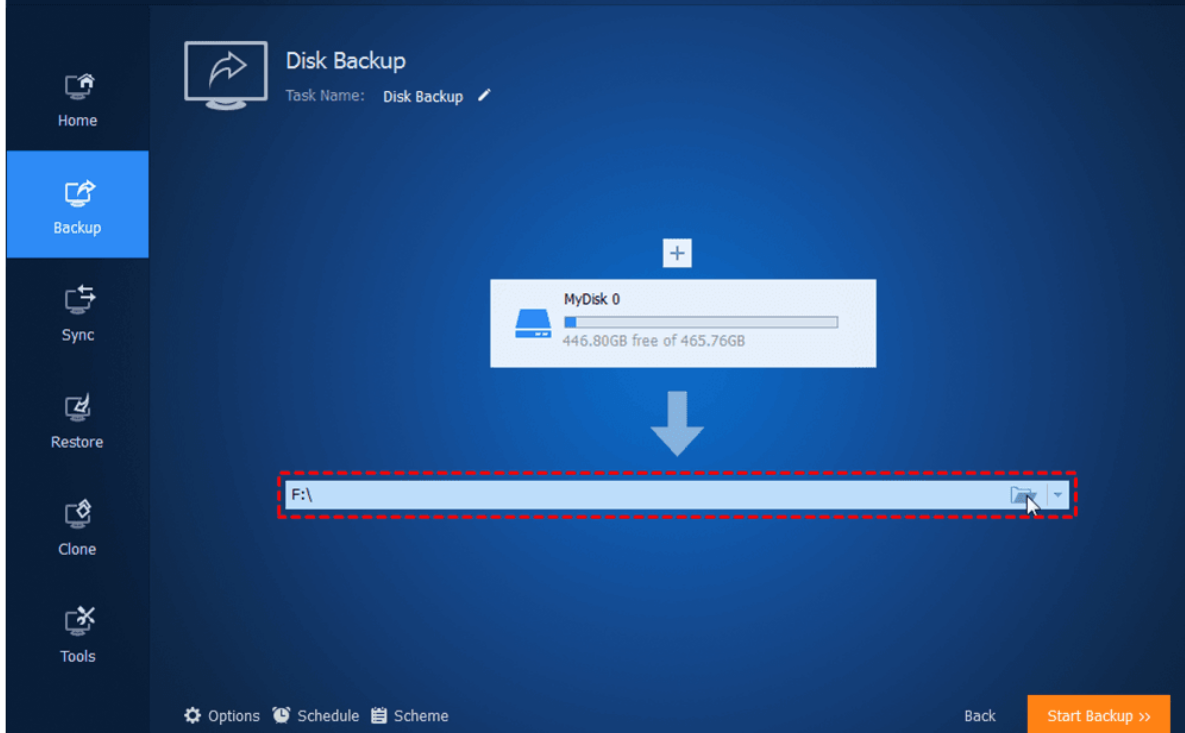
Task: Click the F:\ destination path field
Action: pyautogui.click(x=640, y=495)
